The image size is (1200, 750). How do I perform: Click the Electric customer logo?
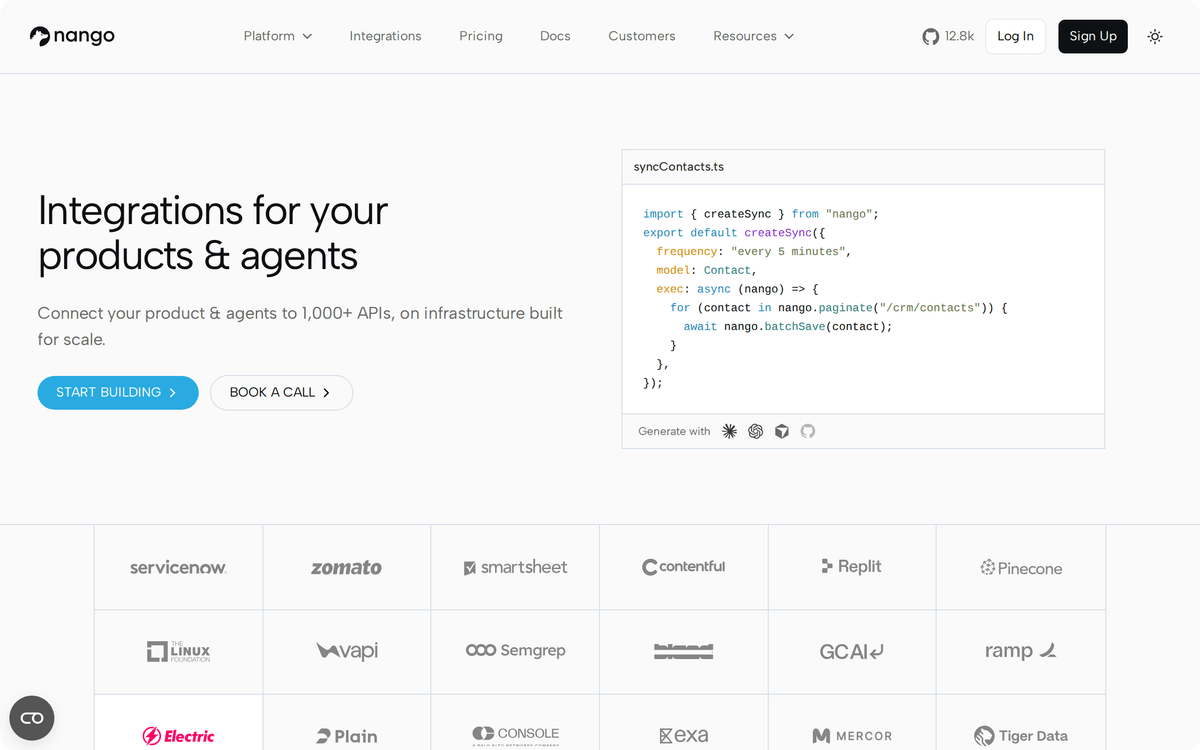tap(178, 736)
